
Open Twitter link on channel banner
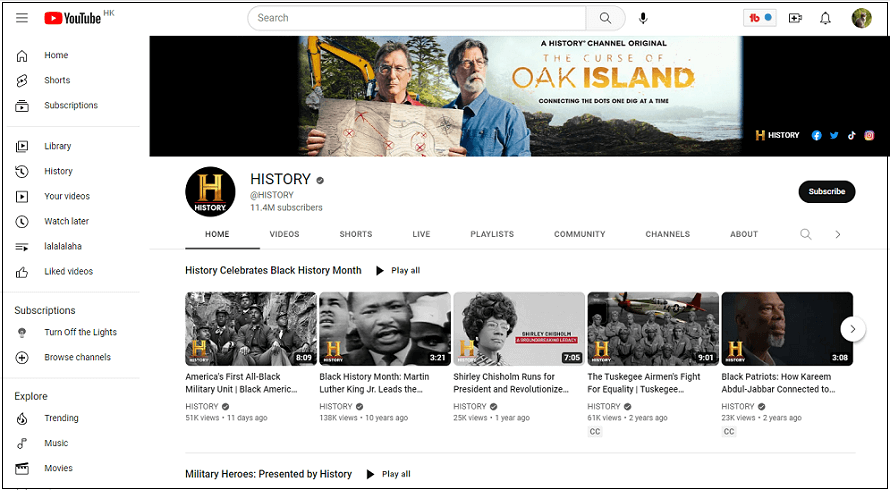(x=834, y=135)
